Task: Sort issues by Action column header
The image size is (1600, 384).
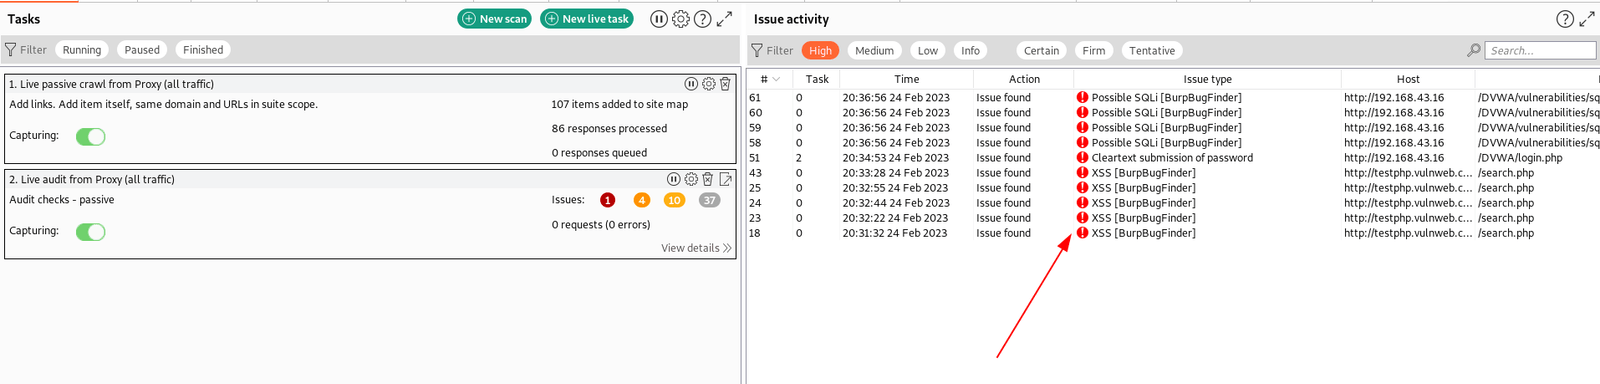Action: tap(1024, 79)
